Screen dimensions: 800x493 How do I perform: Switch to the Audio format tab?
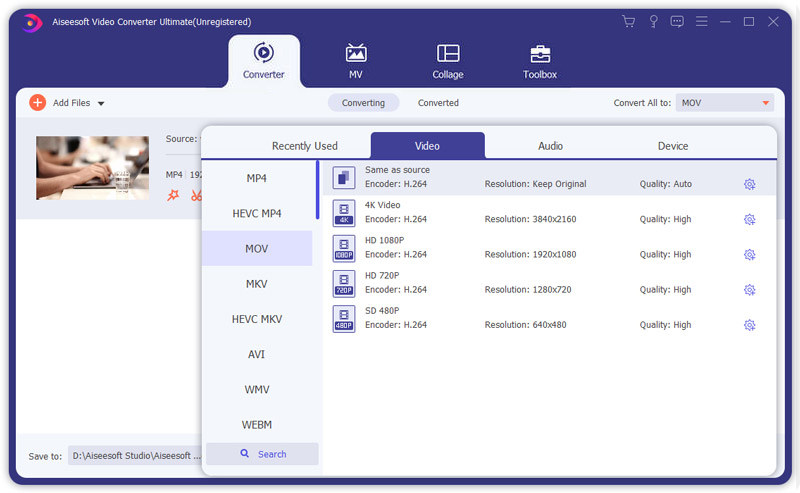tap(550, 146)
